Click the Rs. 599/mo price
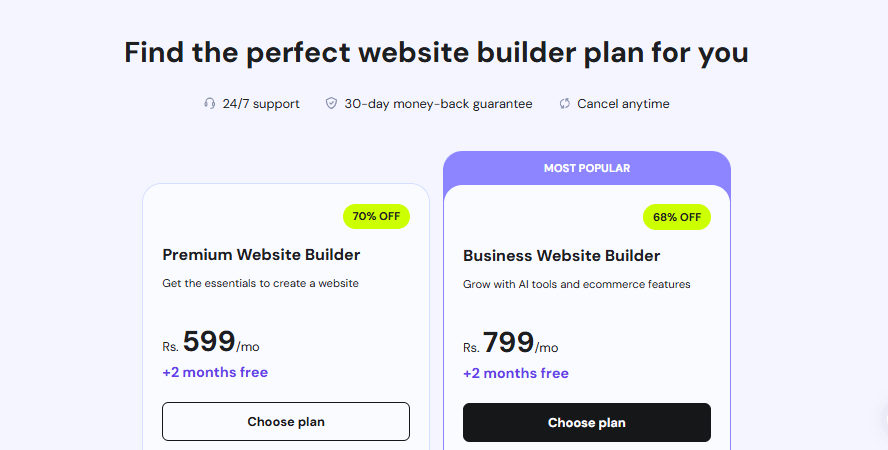This screenshot has height=450, width=888. (x=211, y=343)
